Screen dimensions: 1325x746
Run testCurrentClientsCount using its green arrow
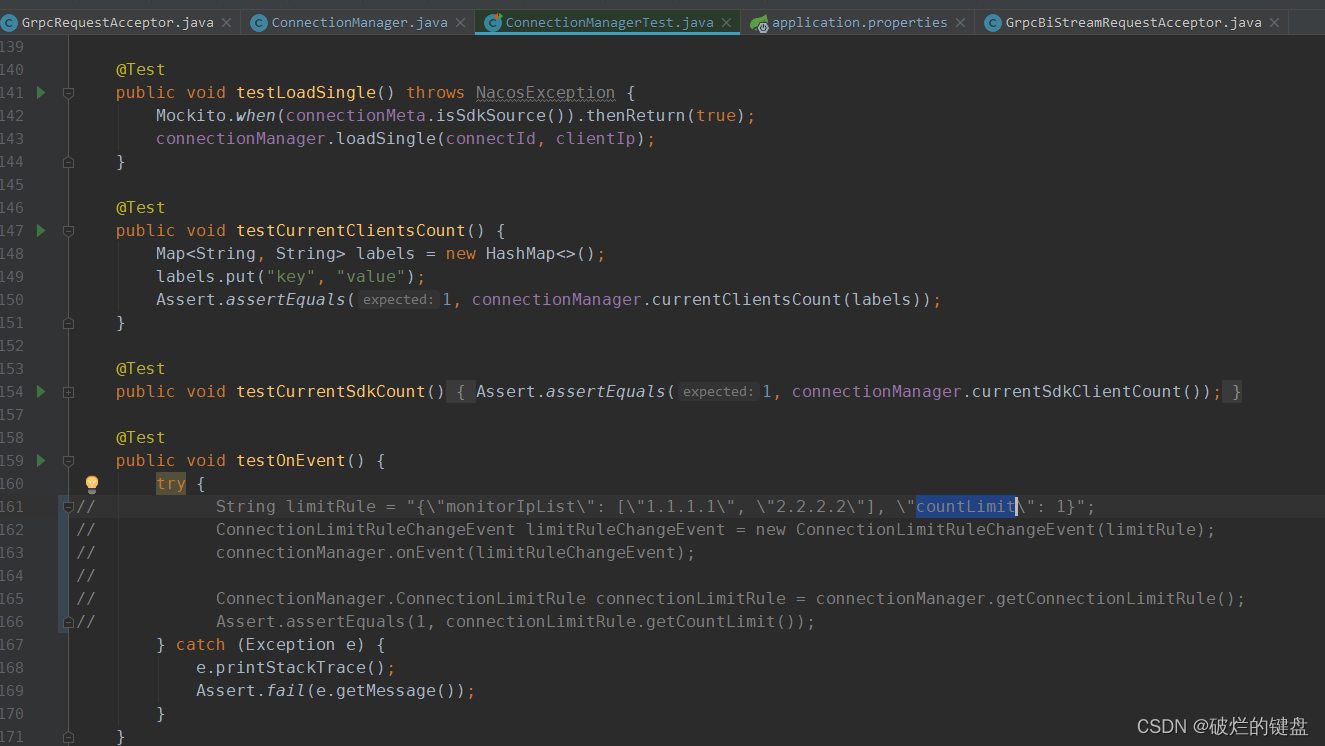pyautogui.click(x=40, y=230)
